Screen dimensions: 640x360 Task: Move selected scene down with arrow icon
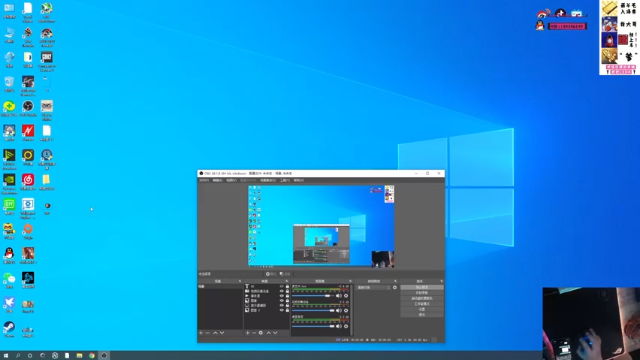222,333
